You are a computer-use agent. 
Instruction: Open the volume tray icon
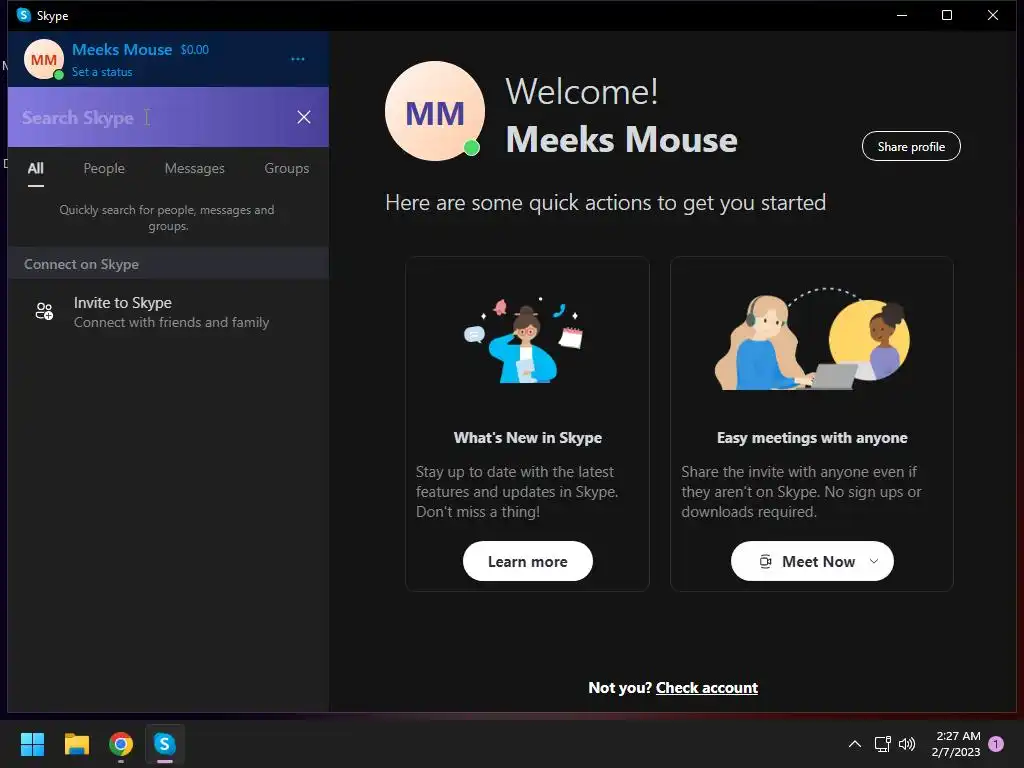point(907,744)
